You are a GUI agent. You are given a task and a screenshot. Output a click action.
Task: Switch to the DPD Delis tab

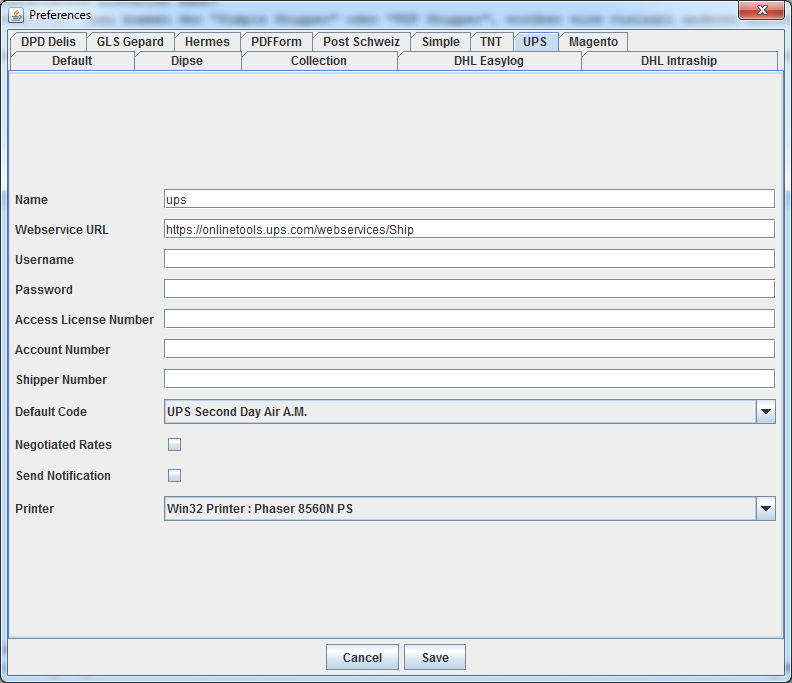click(48, 41)
